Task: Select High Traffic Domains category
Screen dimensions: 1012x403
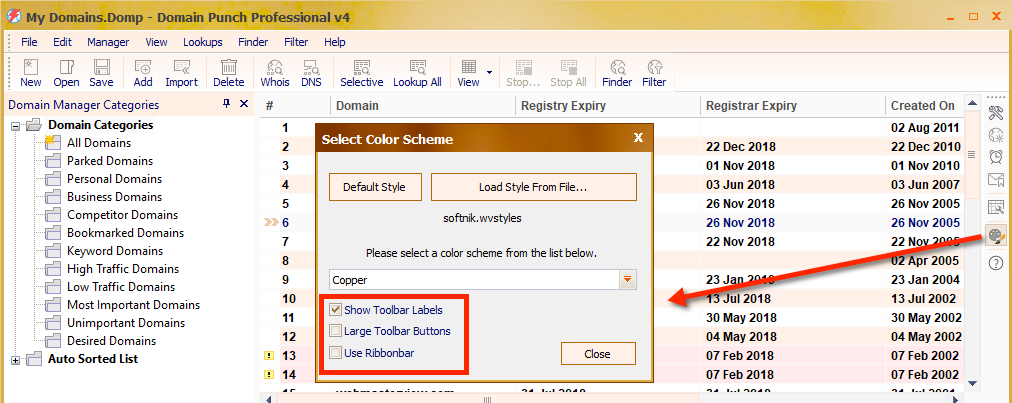Action: (123, 269)
